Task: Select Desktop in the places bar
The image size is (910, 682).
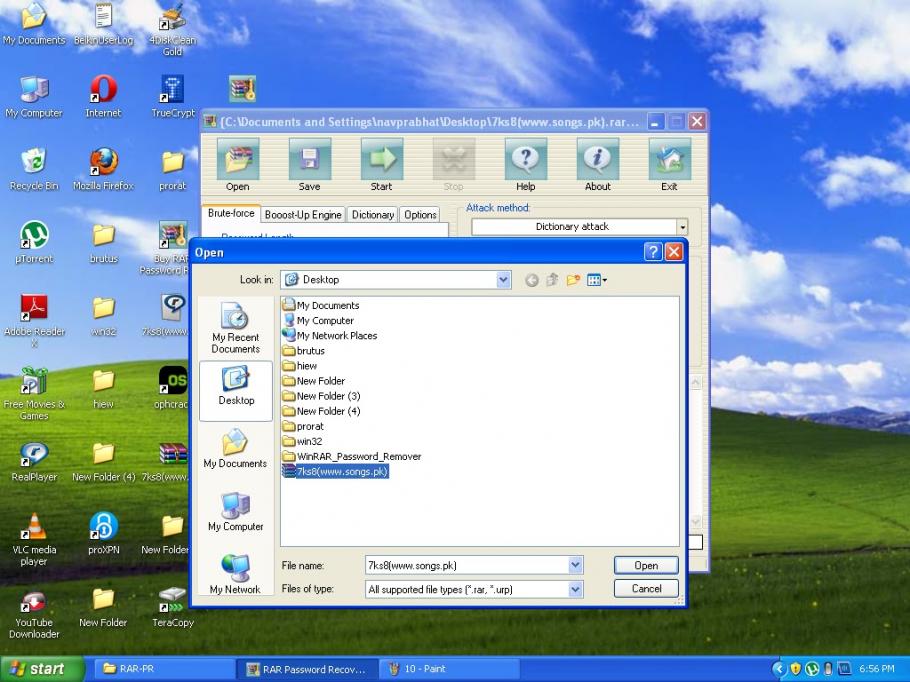Action: [236, 390]
